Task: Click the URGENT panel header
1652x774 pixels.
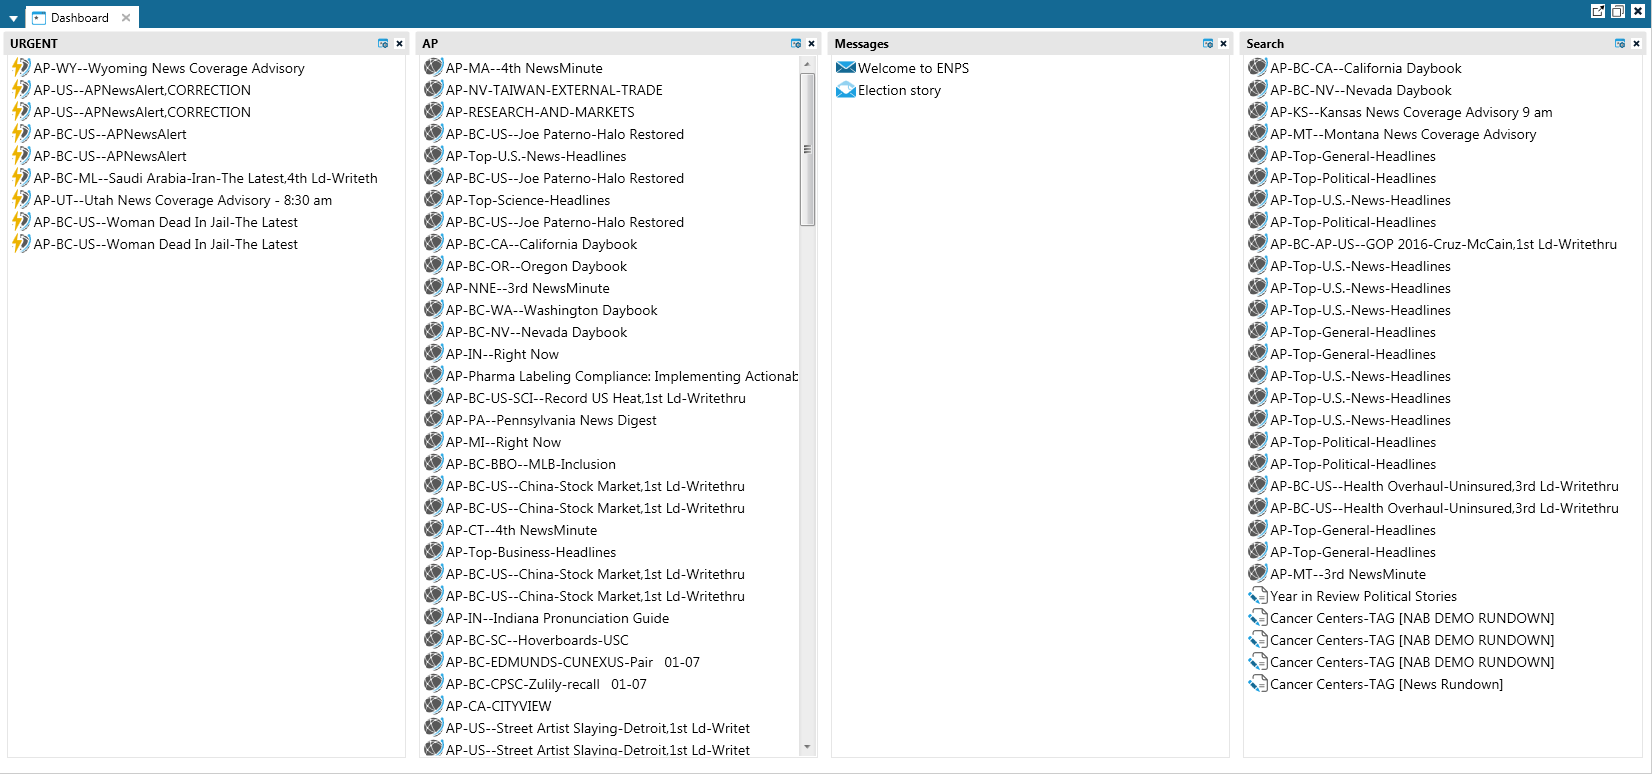Action: [x=207, y=44]
